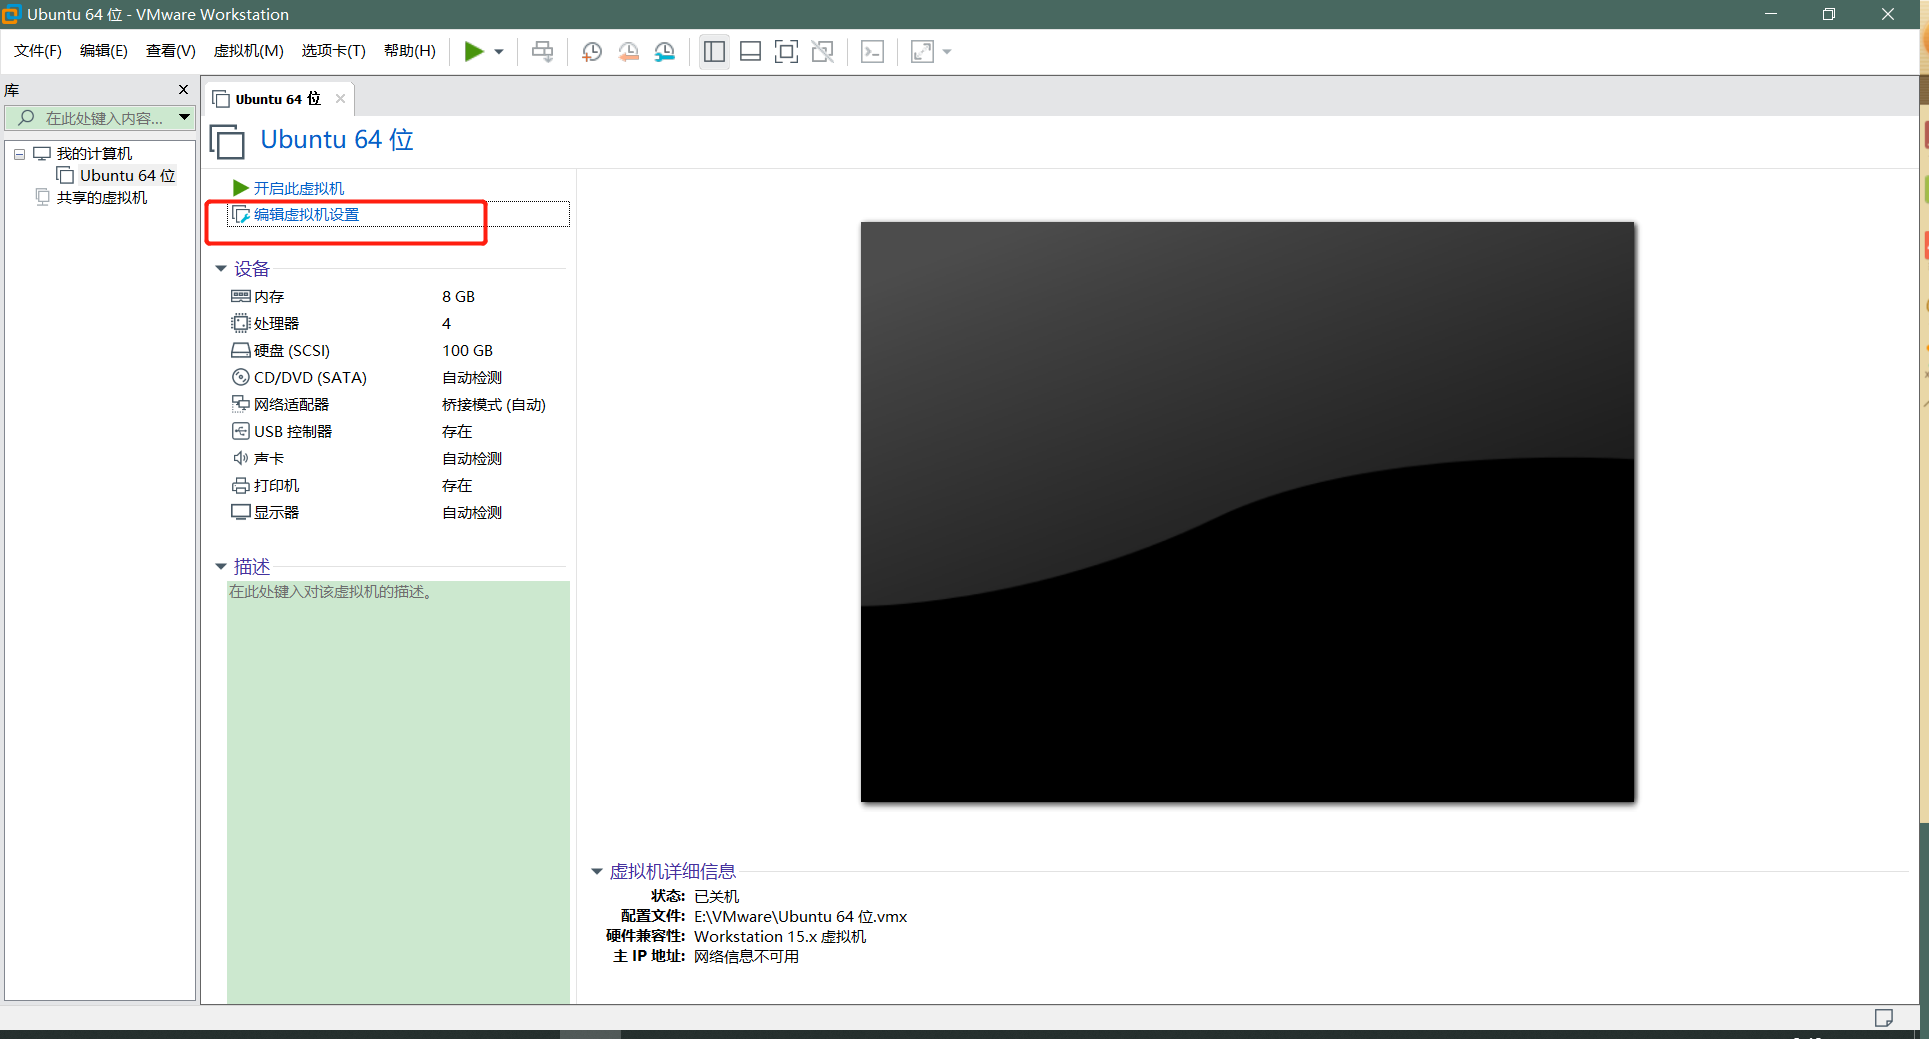Click the 打印机 device entry
The width and height of the screenshot is (1929, 1039).
276,486
